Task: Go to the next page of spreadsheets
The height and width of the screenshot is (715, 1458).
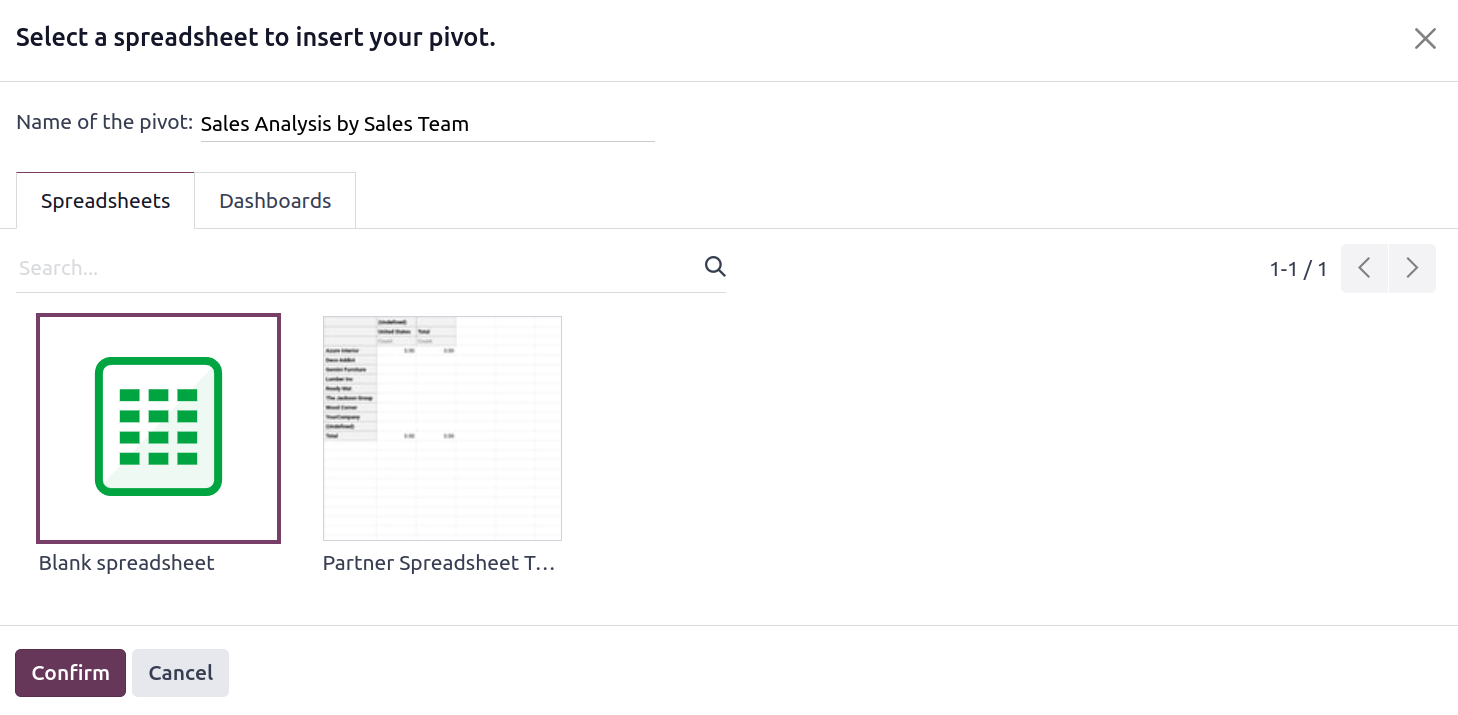Action: (1412, 268)
